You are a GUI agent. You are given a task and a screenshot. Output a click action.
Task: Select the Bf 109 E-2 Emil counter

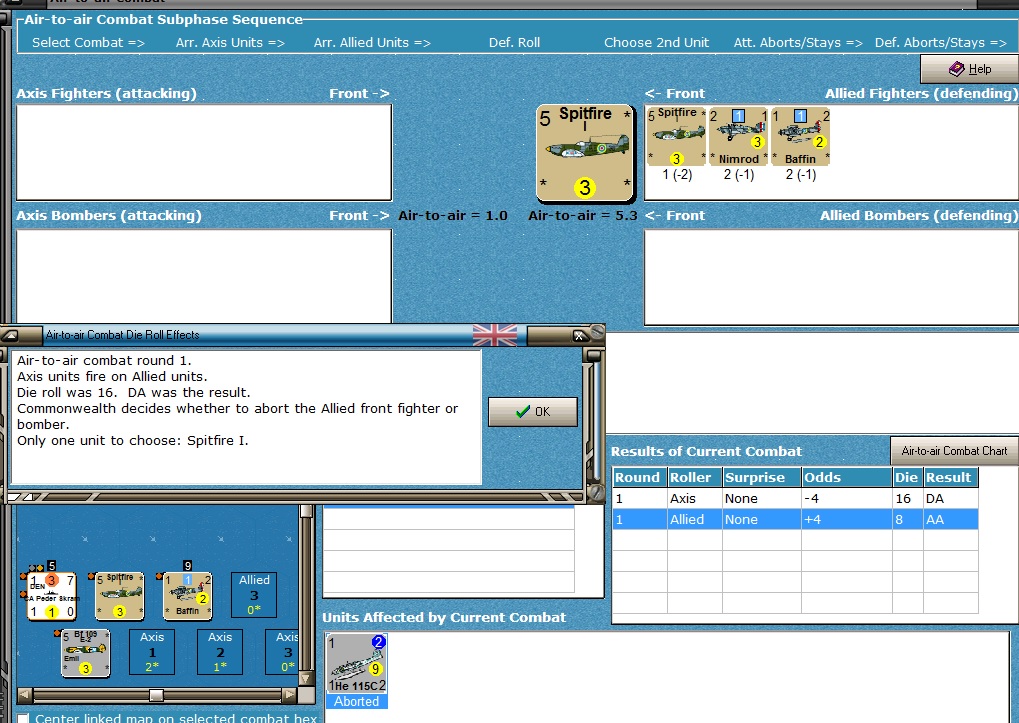(85, 653)
